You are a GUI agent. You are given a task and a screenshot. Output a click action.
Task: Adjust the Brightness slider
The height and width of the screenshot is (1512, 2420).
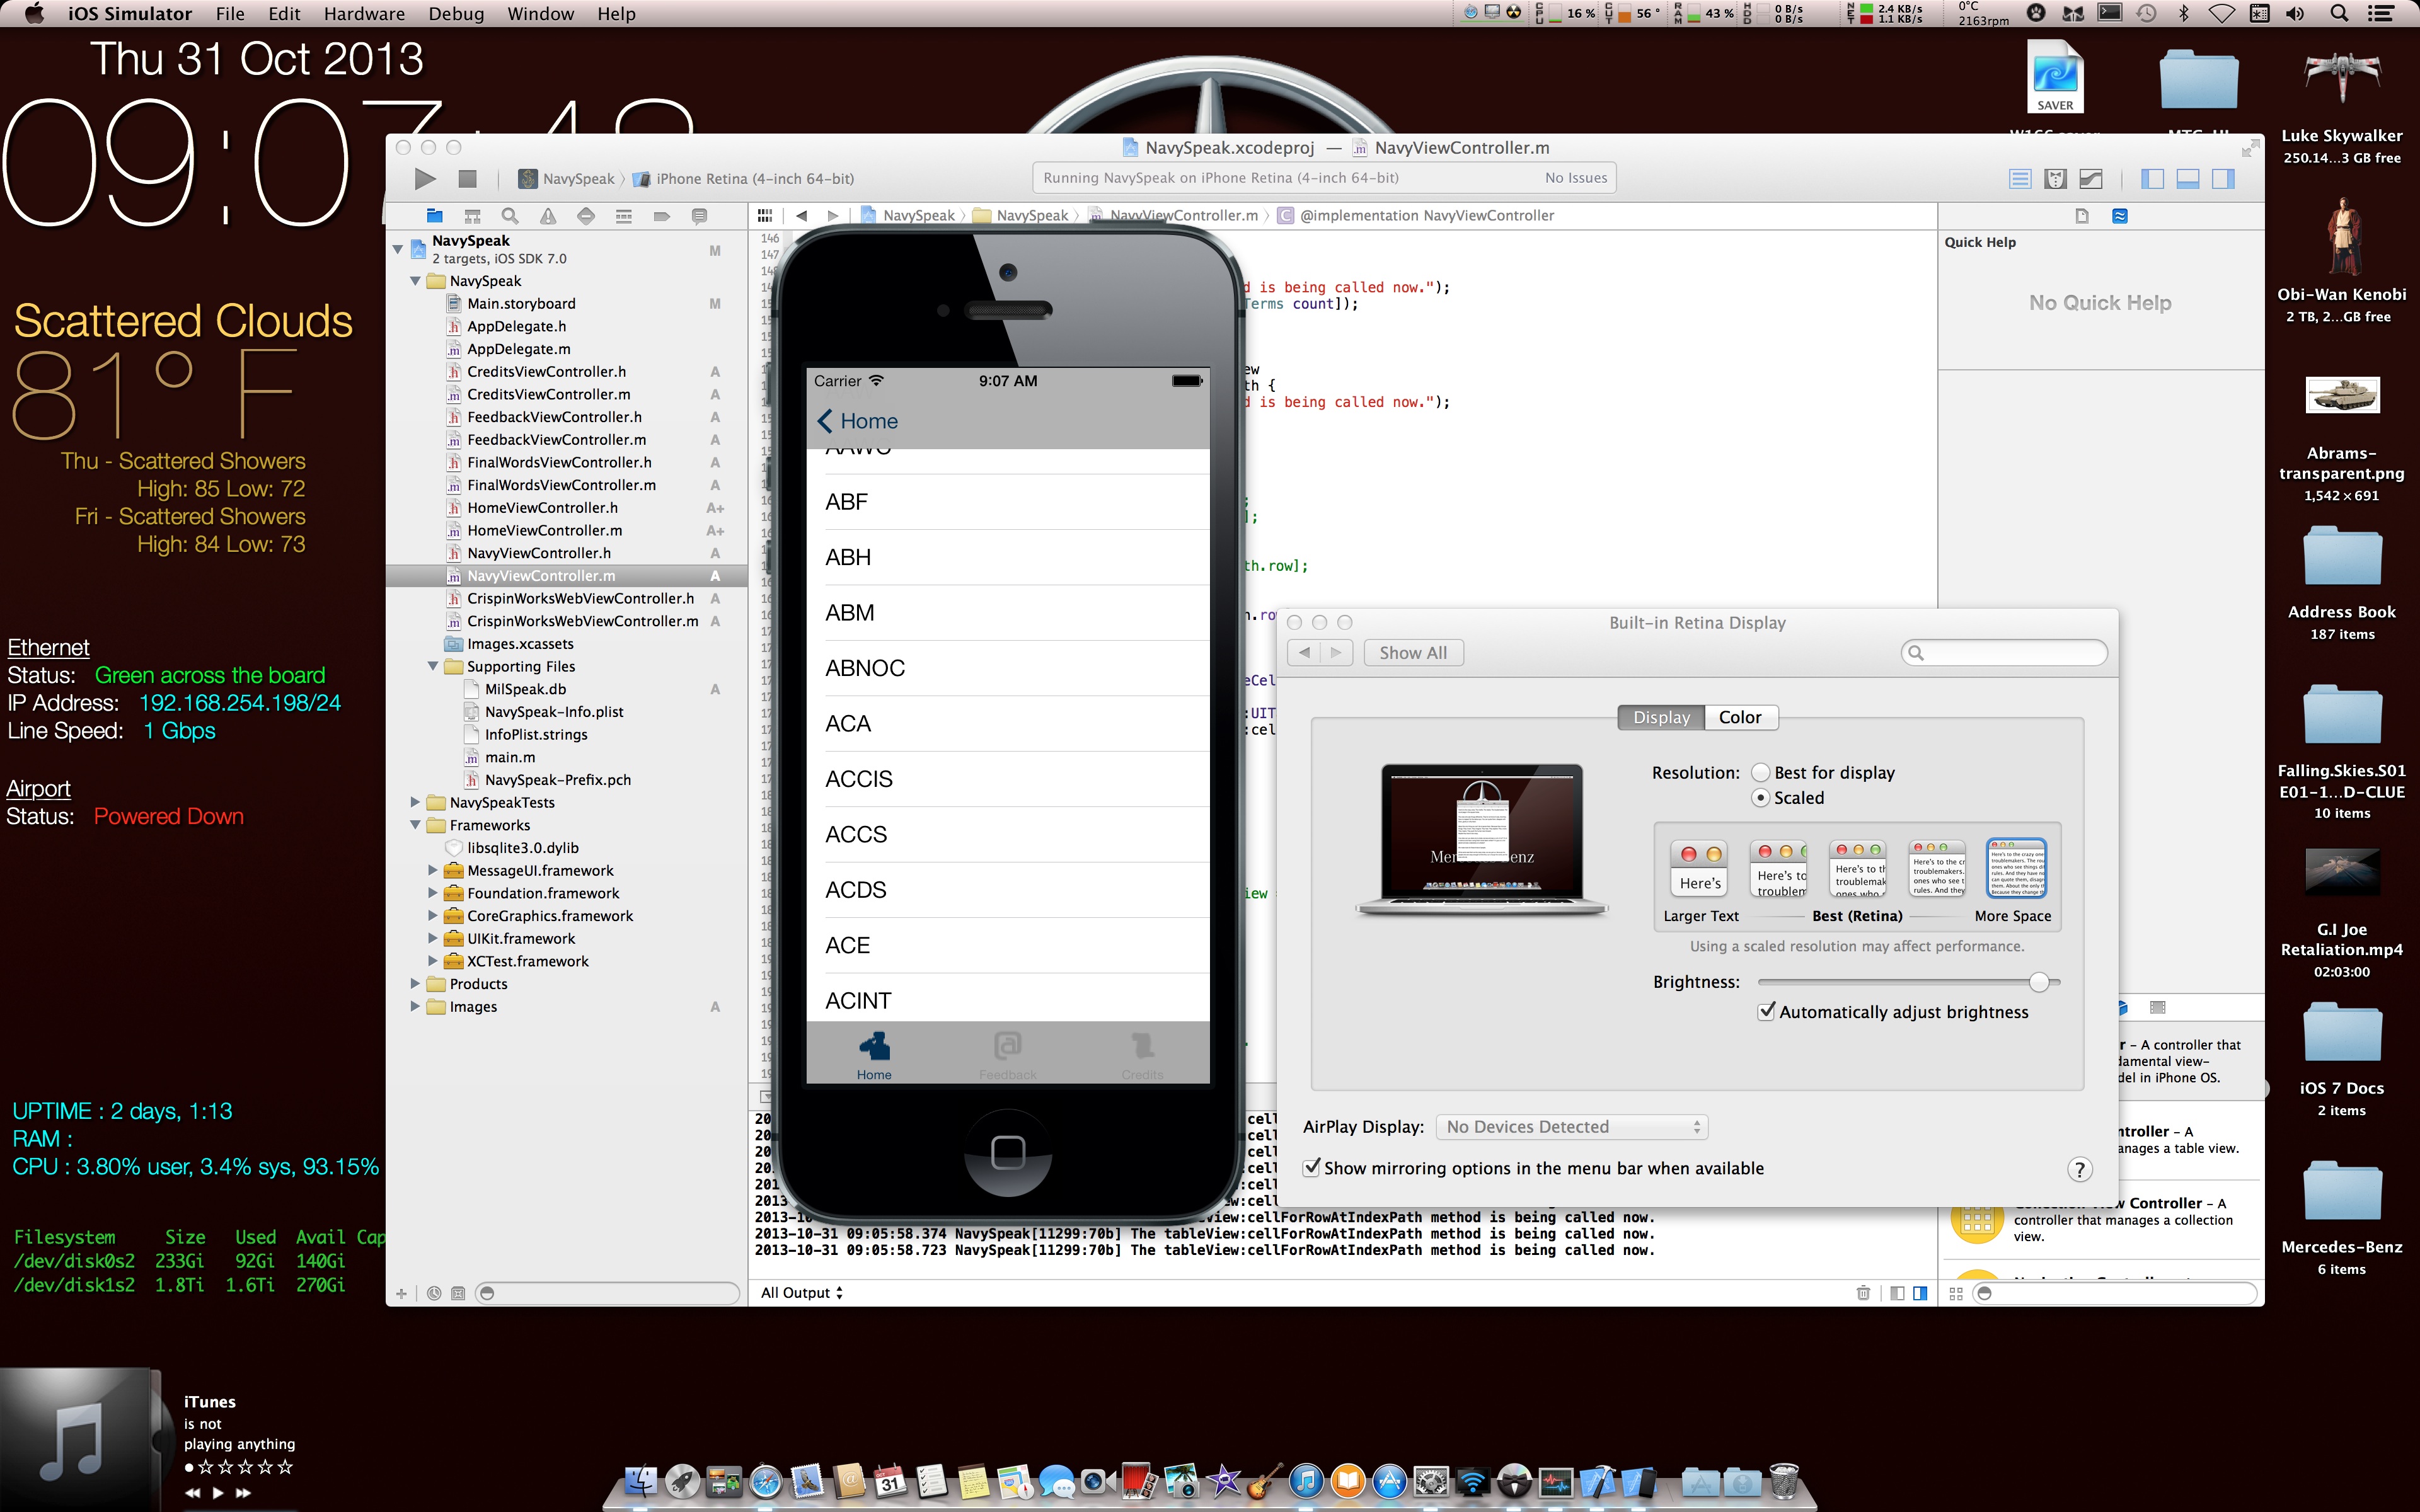click(2038, 982)
